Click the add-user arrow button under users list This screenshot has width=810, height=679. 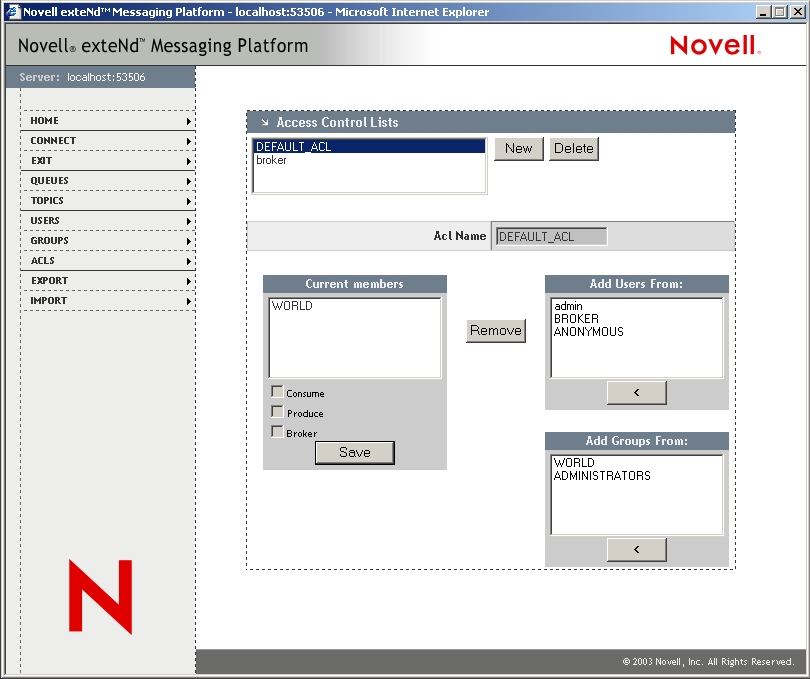[636, 393]
